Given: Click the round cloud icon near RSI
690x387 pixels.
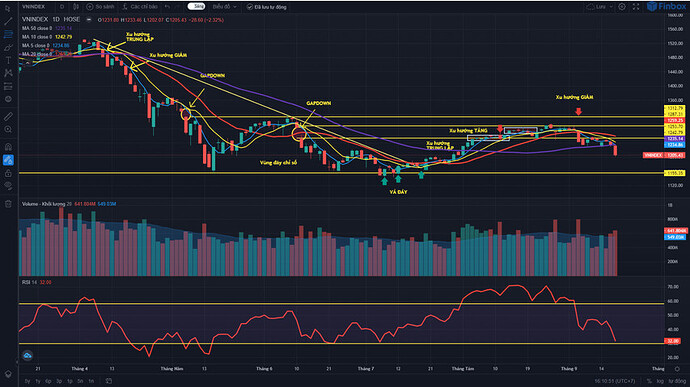Looking at the screenshot, I should [x=27, y=355].
